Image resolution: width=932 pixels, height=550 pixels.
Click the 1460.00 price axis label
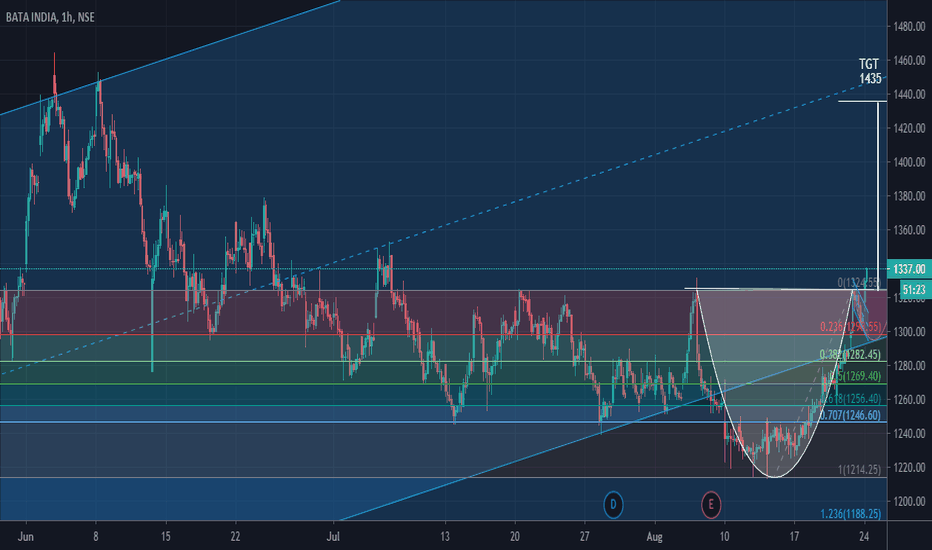909,60
